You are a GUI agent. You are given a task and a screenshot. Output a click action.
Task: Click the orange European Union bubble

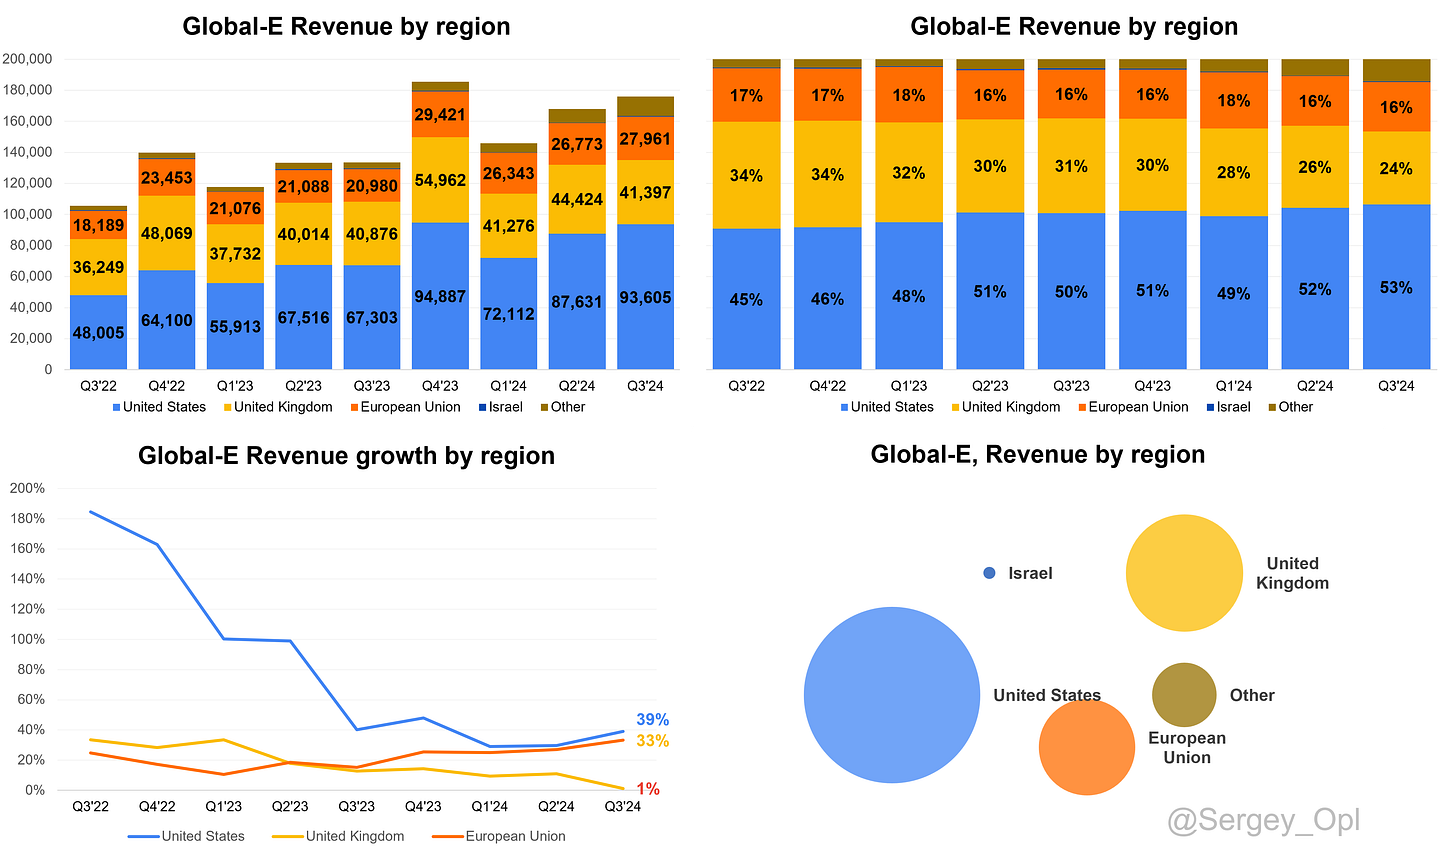coord(1087,747)
